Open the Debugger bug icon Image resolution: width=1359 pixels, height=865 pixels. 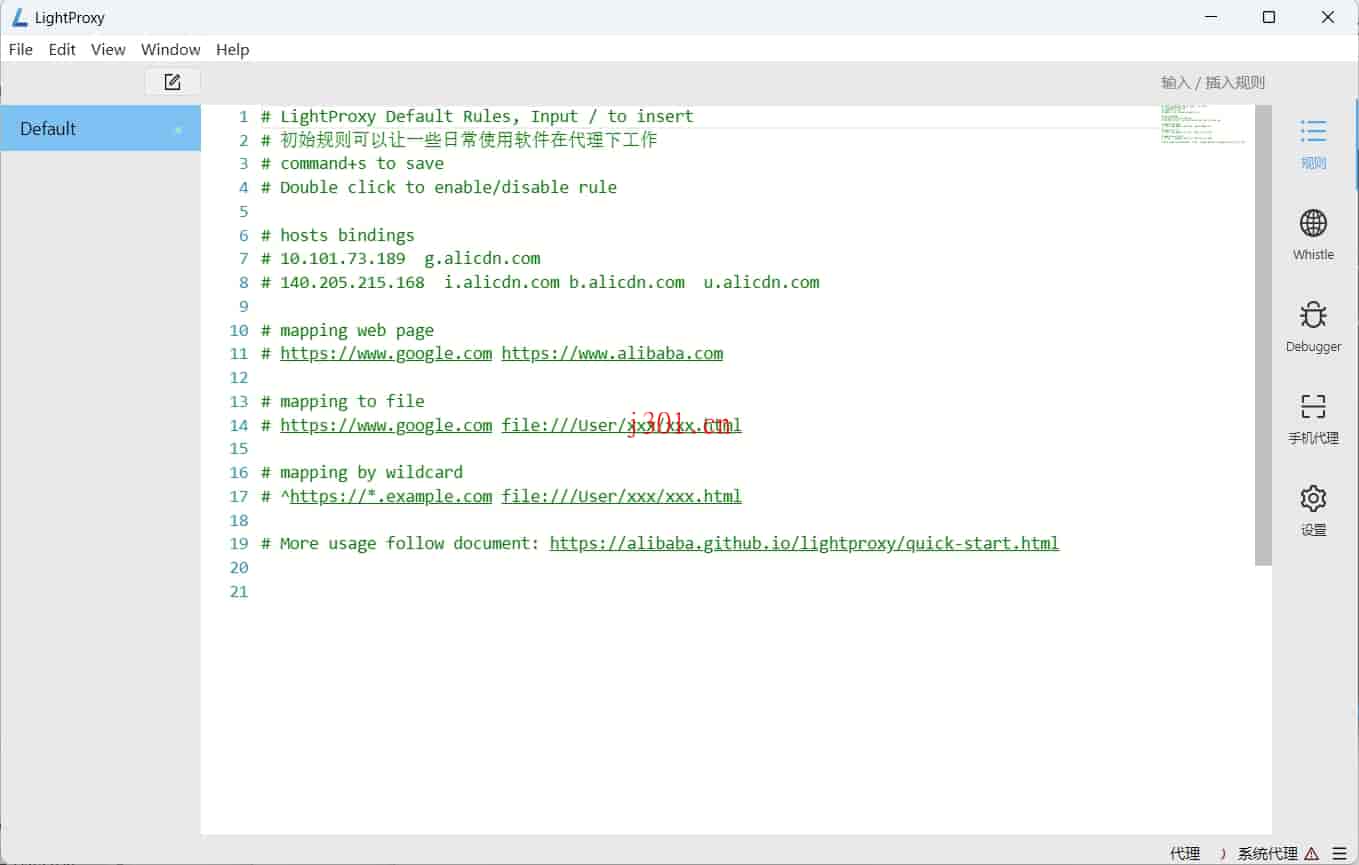click(x=1313, y=315)
